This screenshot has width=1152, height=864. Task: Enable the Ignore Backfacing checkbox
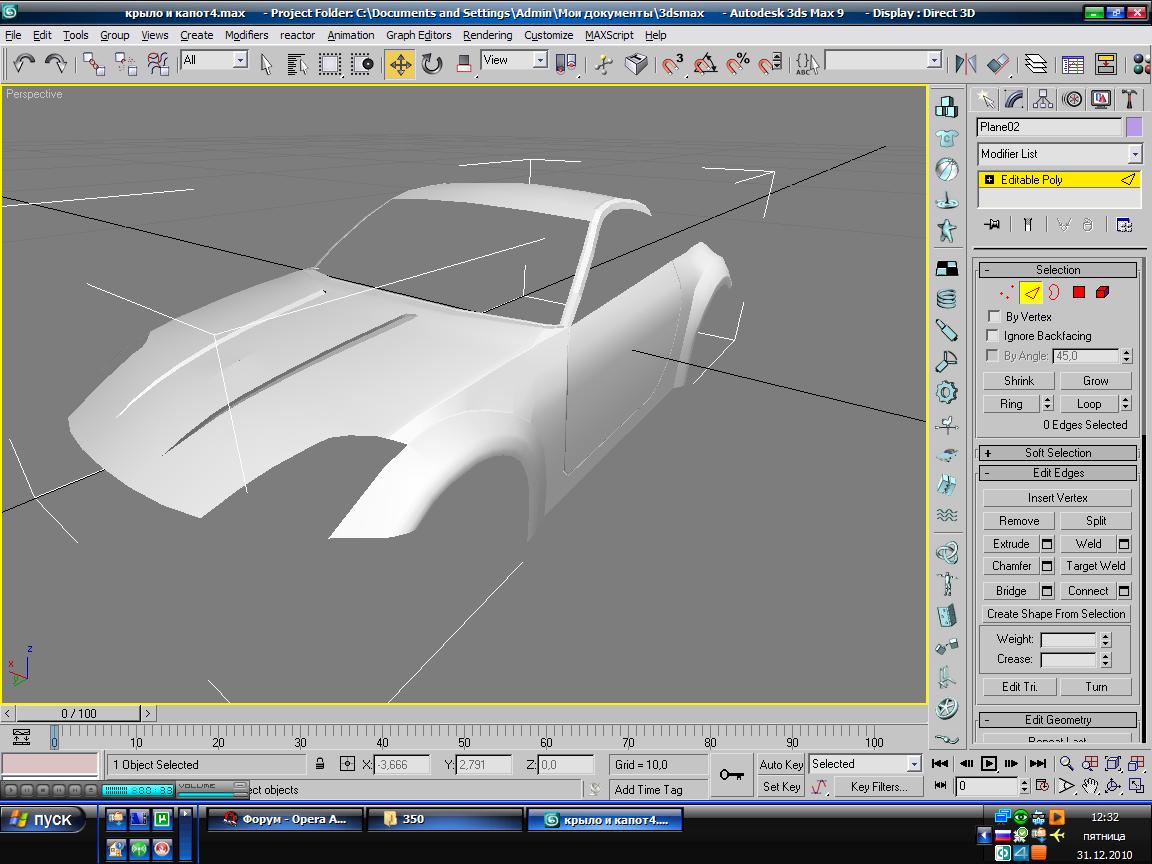pos(994,336)
